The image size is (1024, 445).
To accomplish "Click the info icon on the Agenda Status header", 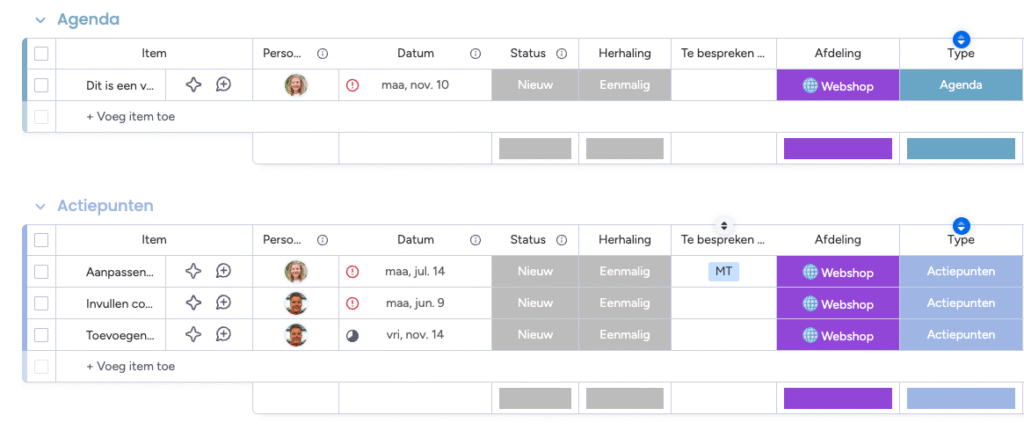I will (562, 54).
